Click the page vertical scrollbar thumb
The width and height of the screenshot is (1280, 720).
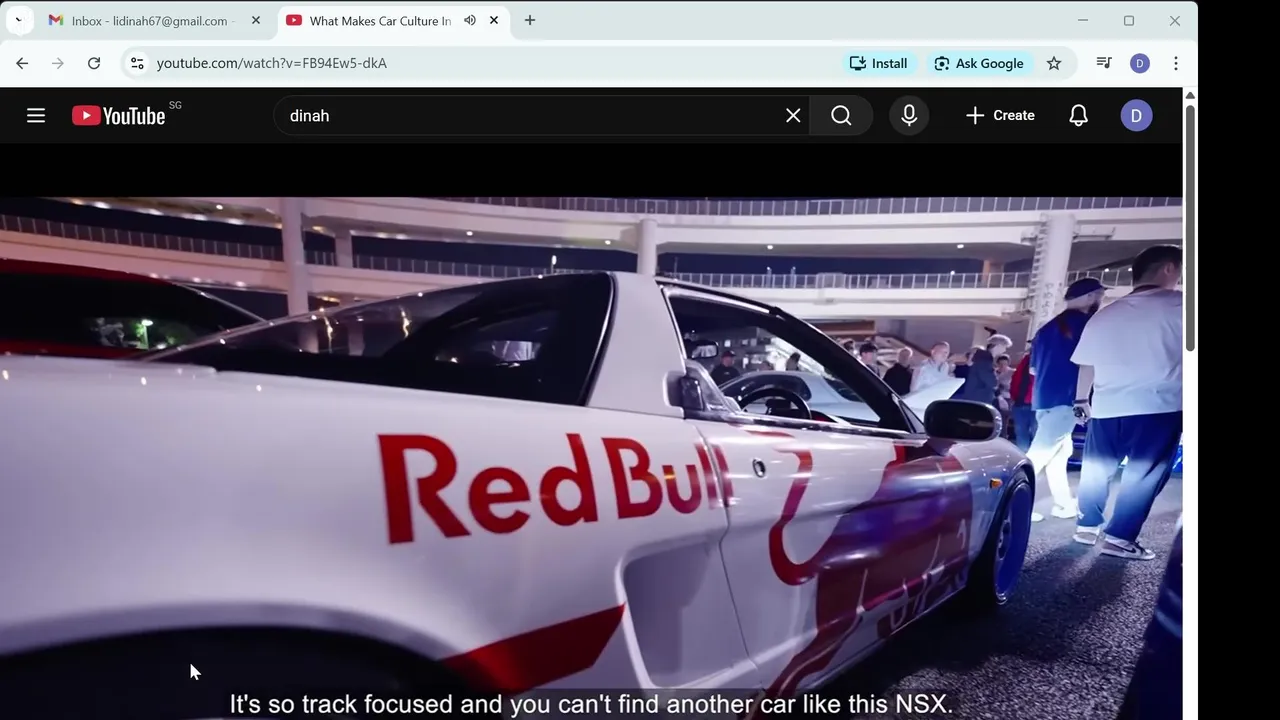[x=1190, y=227]
